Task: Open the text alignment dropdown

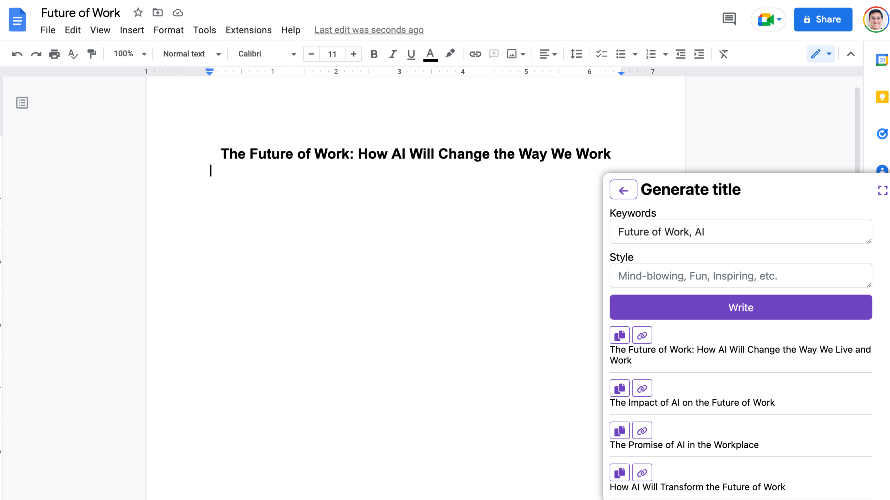Action: point(548,54)
